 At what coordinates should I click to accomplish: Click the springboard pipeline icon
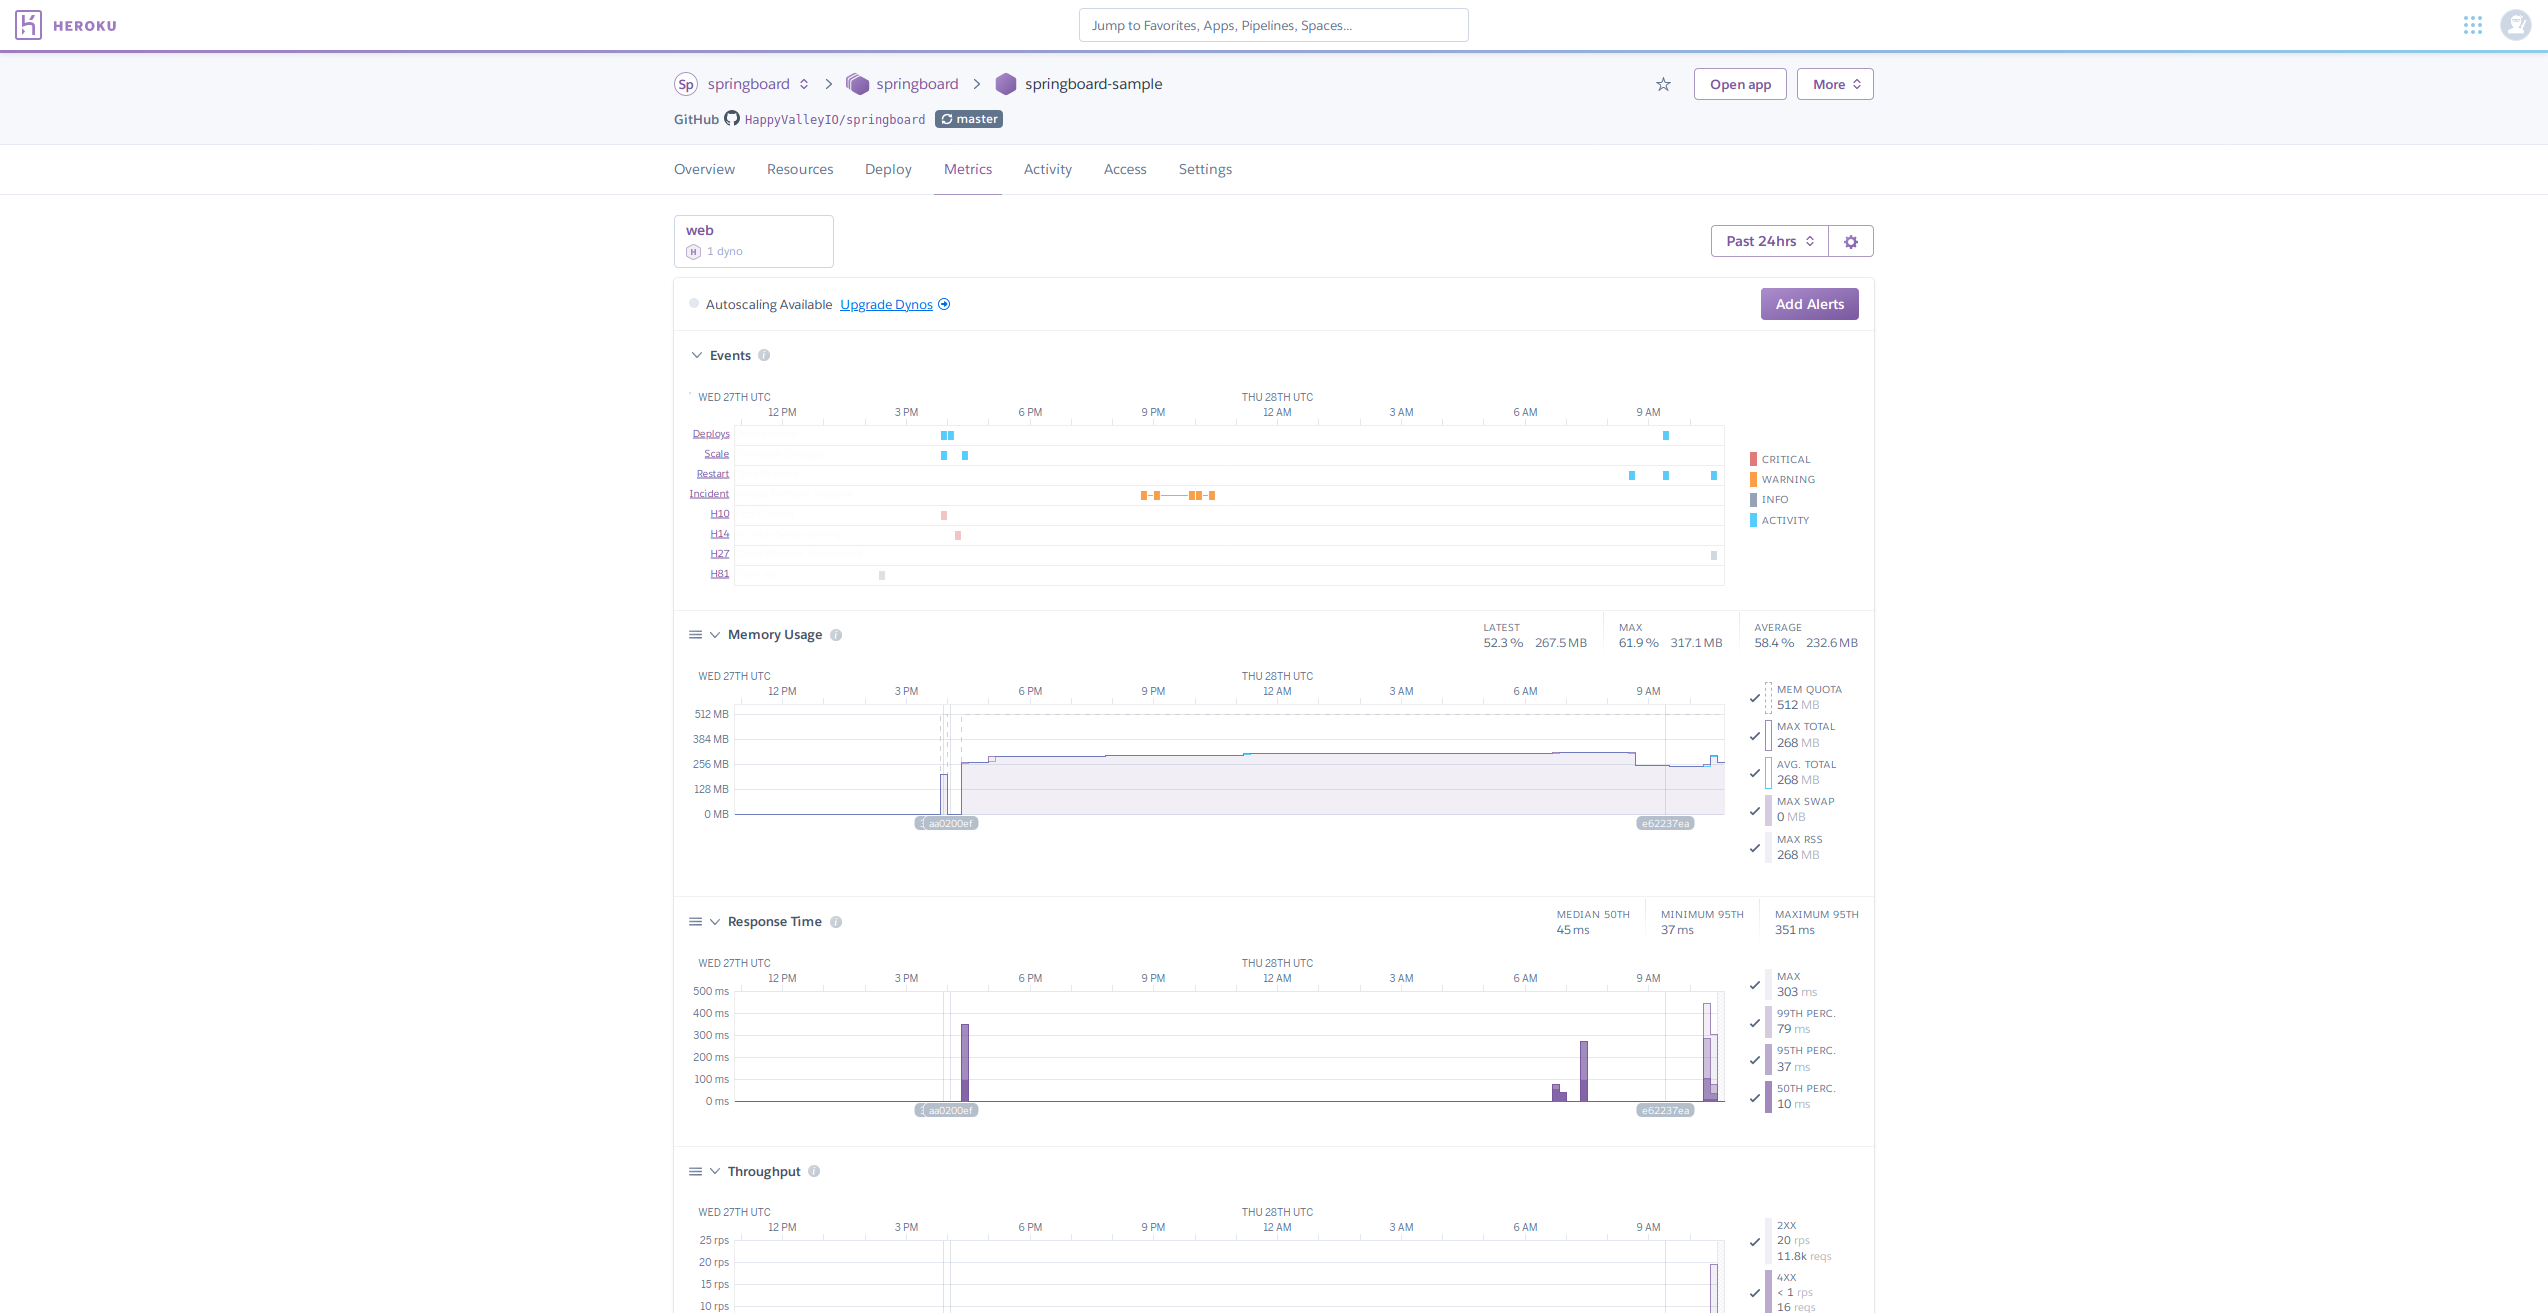[x=857, y=84]
